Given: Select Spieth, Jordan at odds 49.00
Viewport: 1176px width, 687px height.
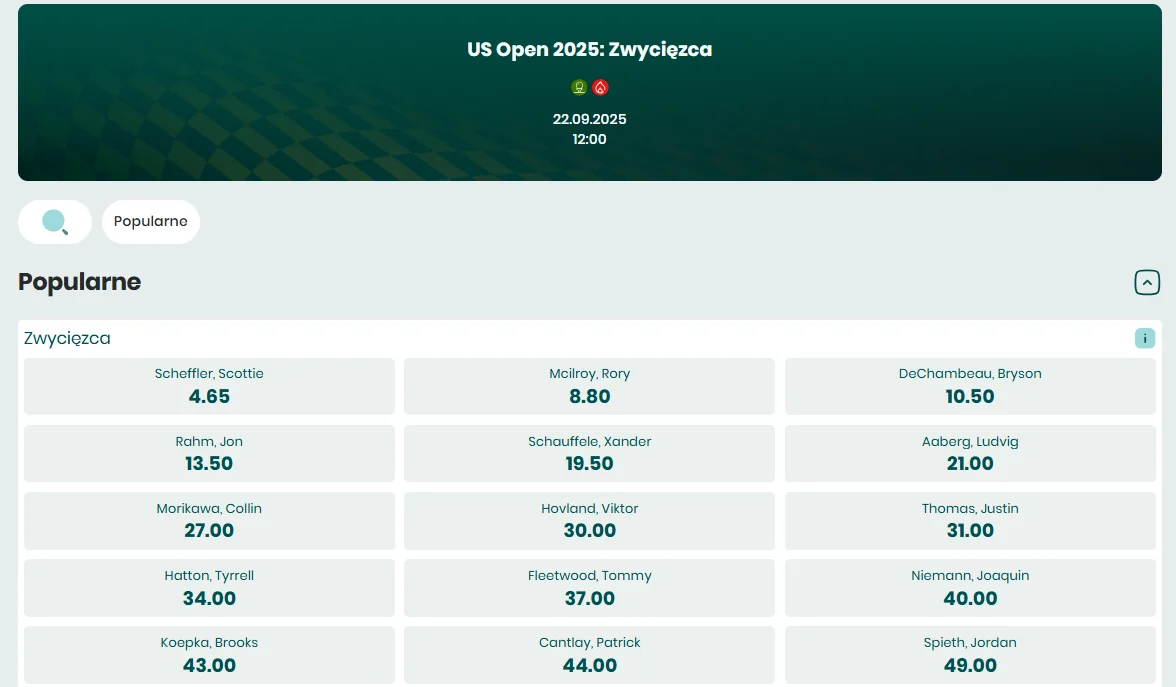Looking at the screenshot, I should point(970,654).
